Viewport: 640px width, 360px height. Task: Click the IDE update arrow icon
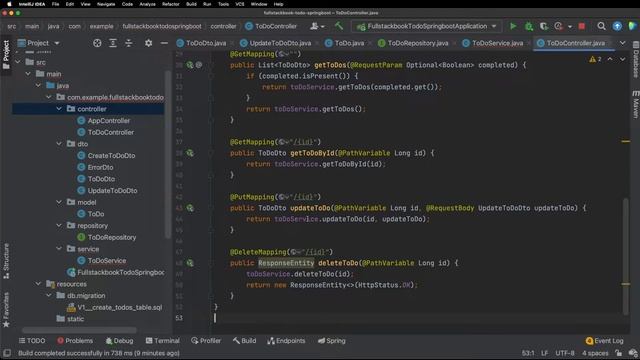coord(617,26)
